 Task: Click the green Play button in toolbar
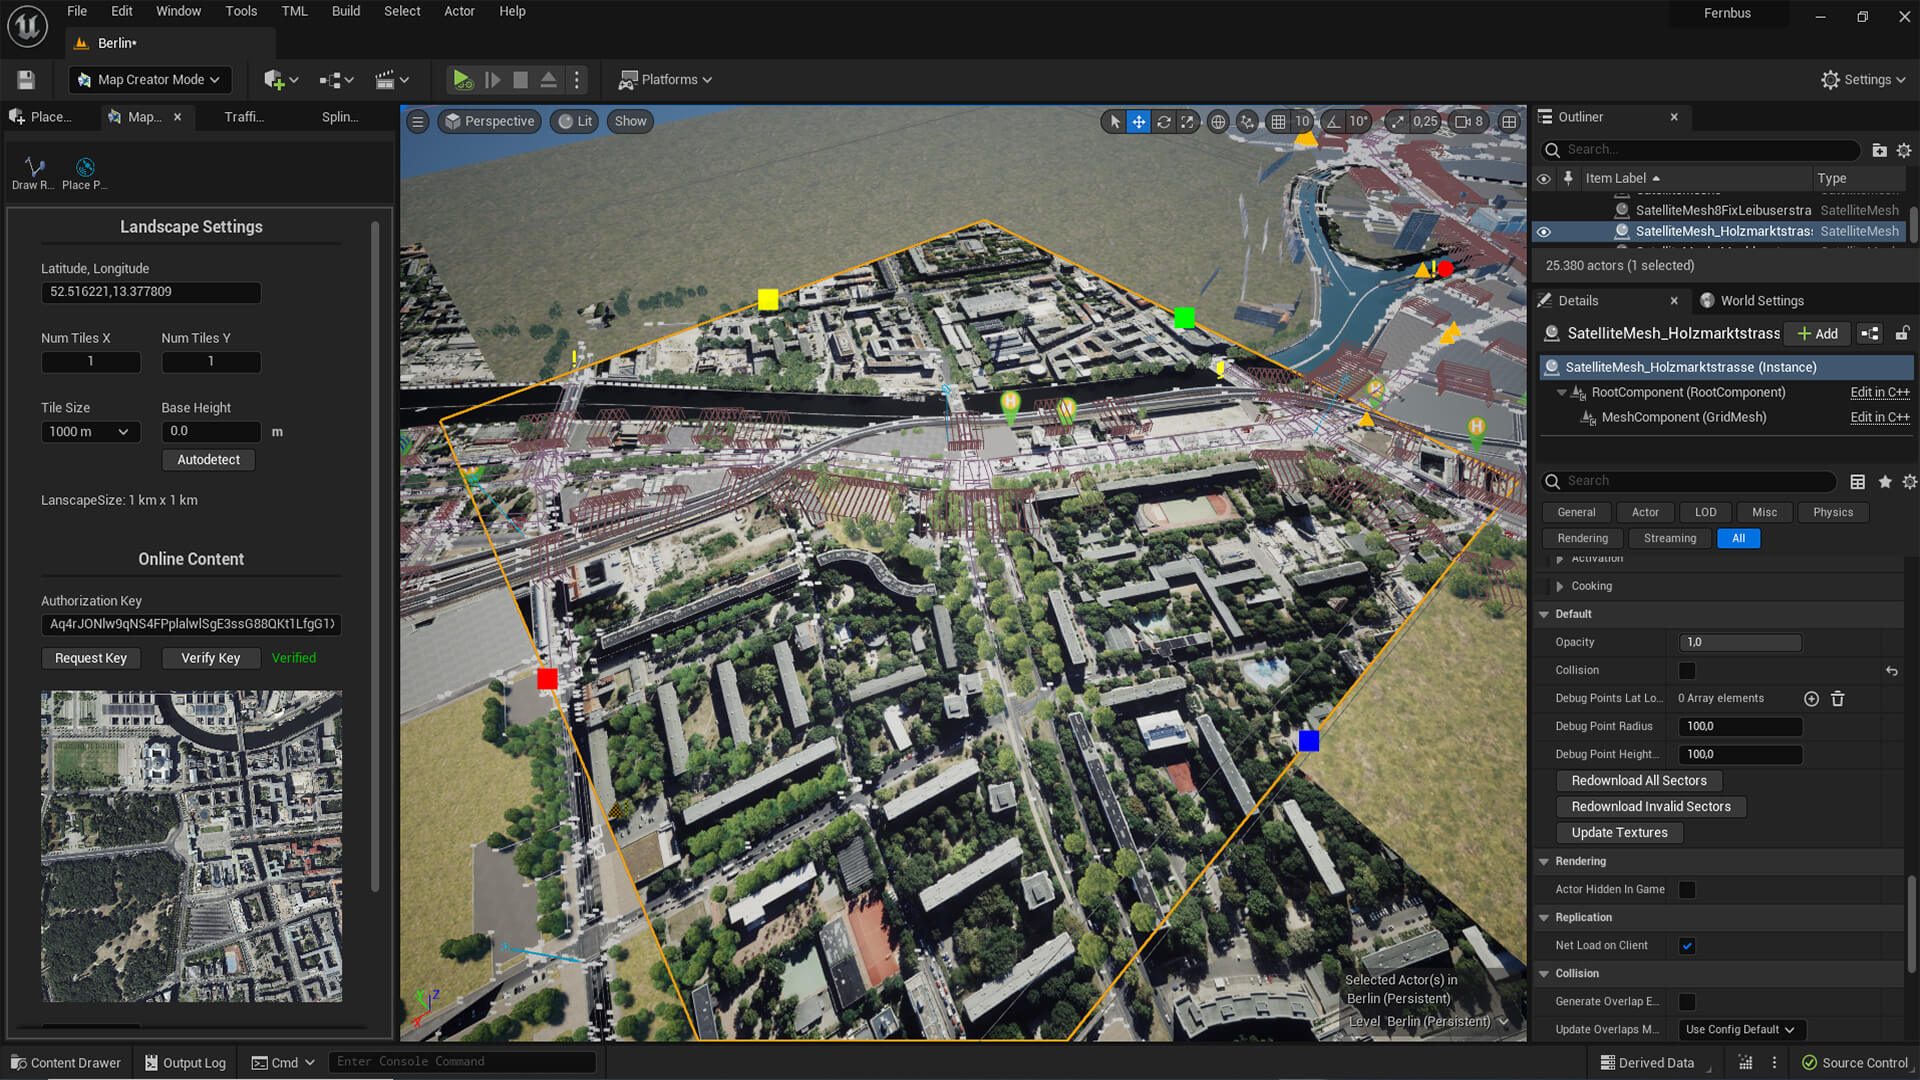pyautogui.click(x=462, y=79)
